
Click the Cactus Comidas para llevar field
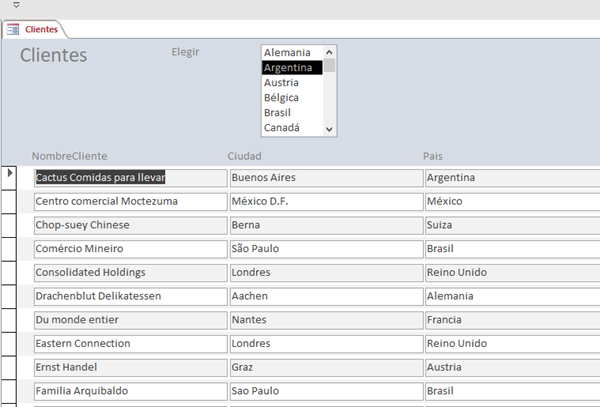click(129, 178)
